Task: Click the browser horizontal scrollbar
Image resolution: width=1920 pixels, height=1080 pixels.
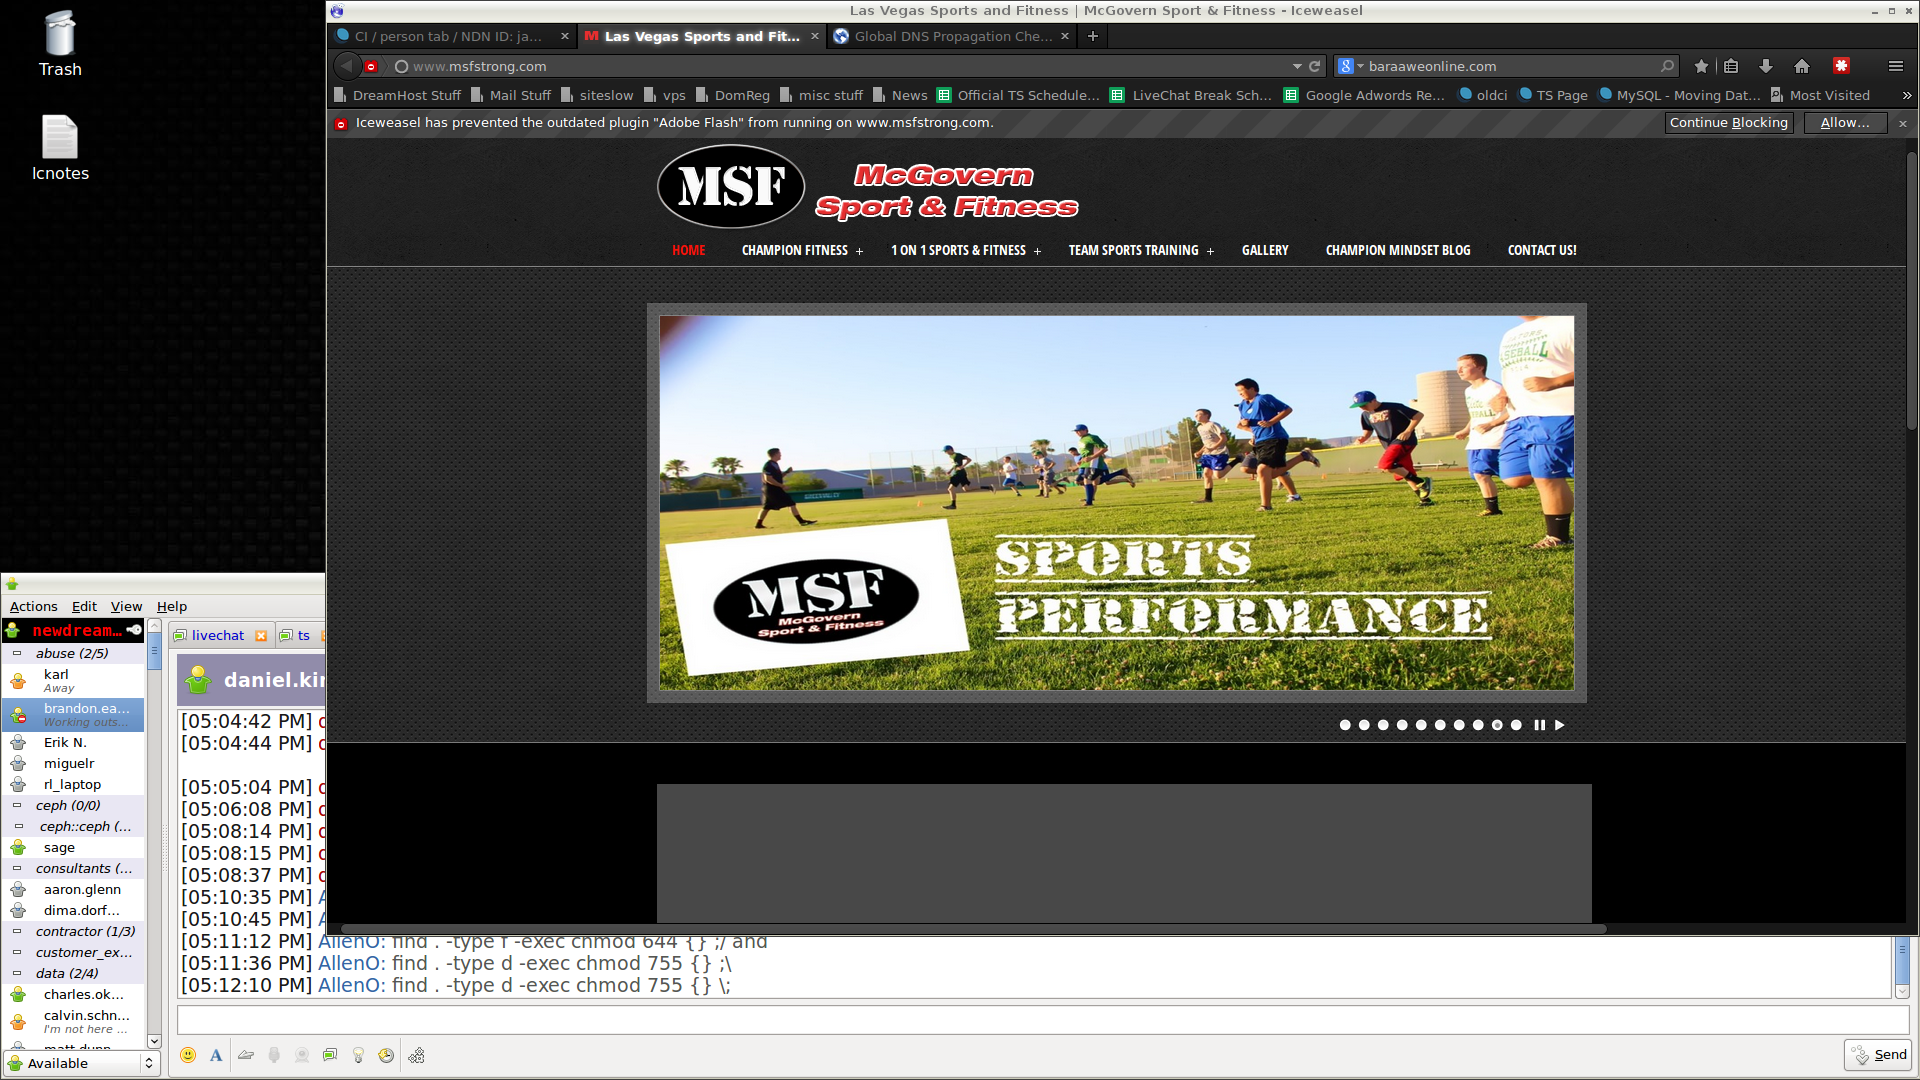Action: (x=974, y=929)
